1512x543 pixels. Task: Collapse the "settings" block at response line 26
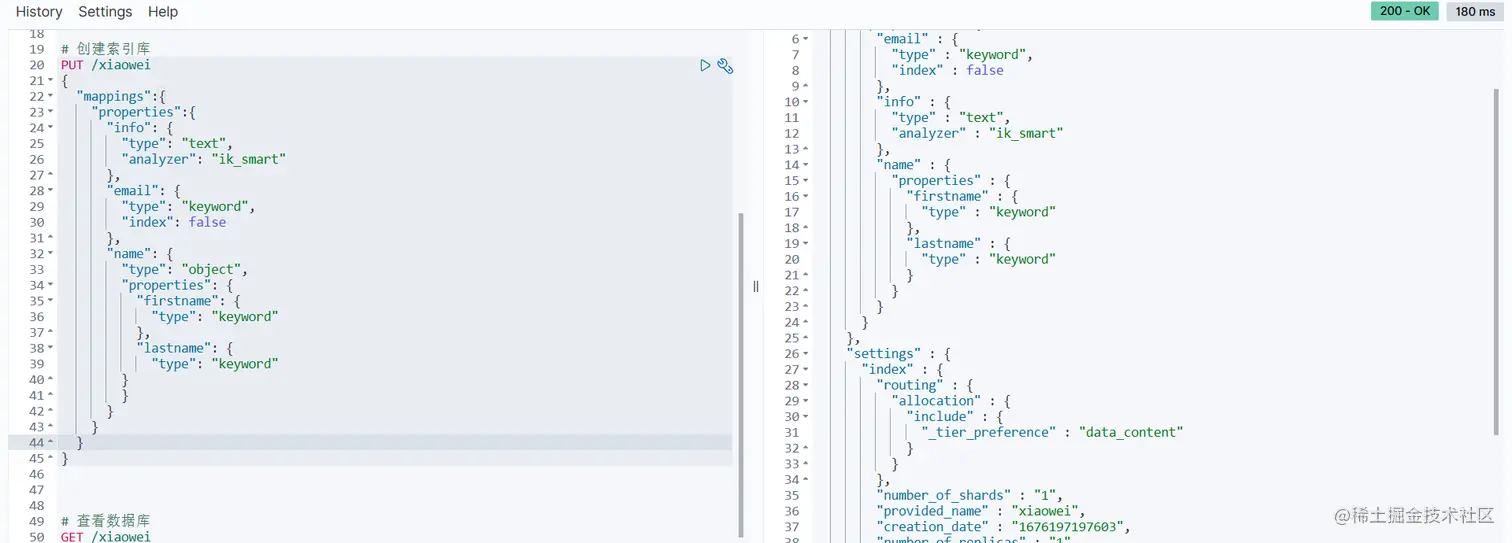[x=806, y=354]
